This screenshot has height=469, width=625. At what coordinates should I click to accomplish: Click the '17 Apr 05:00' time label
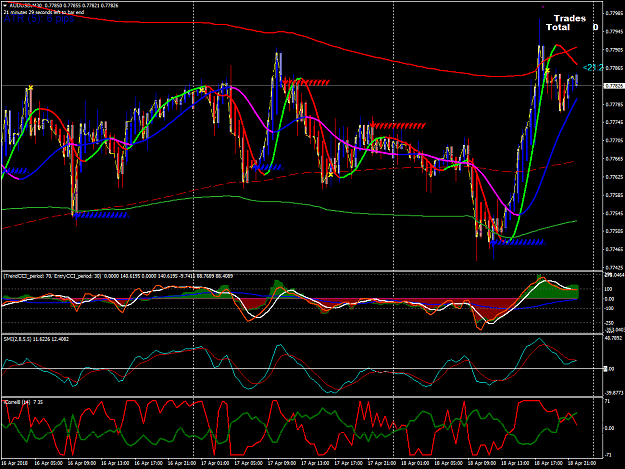pos(248,463)
